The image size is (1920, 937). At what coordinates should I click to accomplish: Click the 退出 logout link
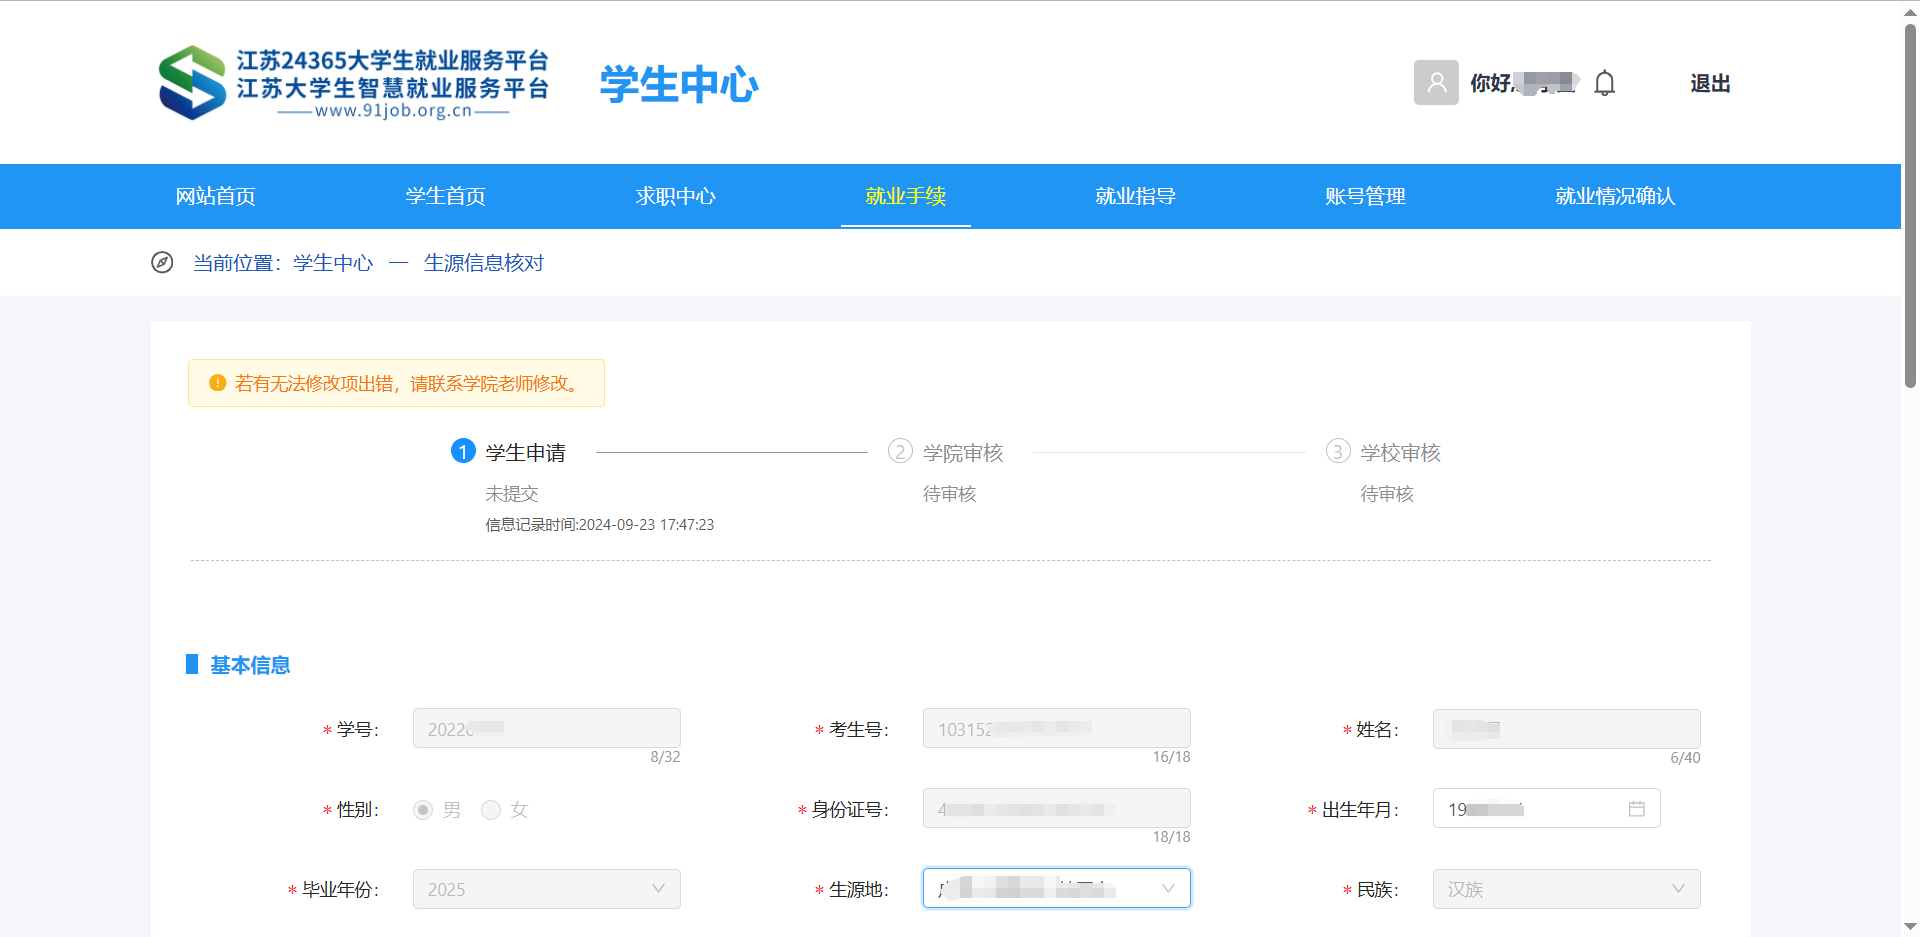point(1710,83)
